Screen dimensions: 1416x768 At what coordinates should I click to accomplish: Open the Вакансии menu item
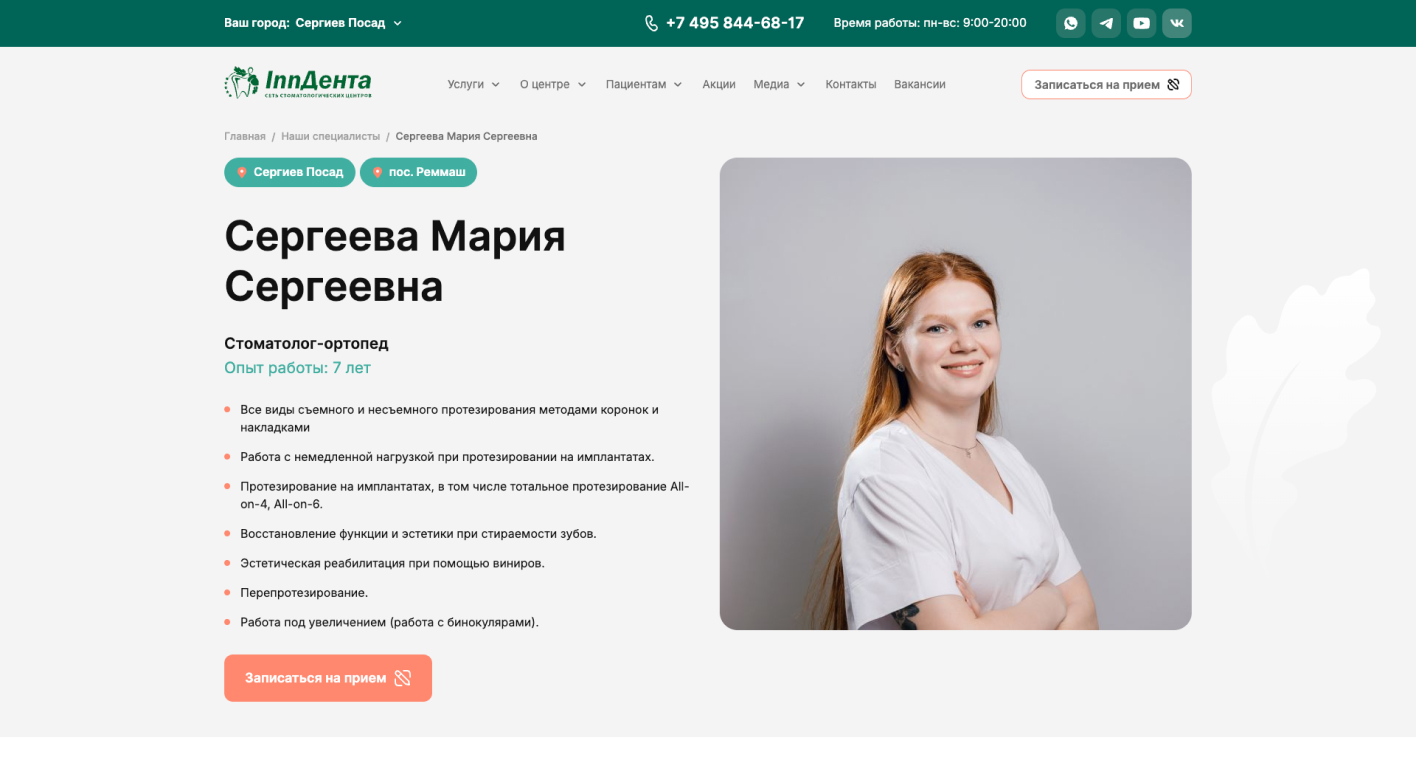click(x=920, y=85)
